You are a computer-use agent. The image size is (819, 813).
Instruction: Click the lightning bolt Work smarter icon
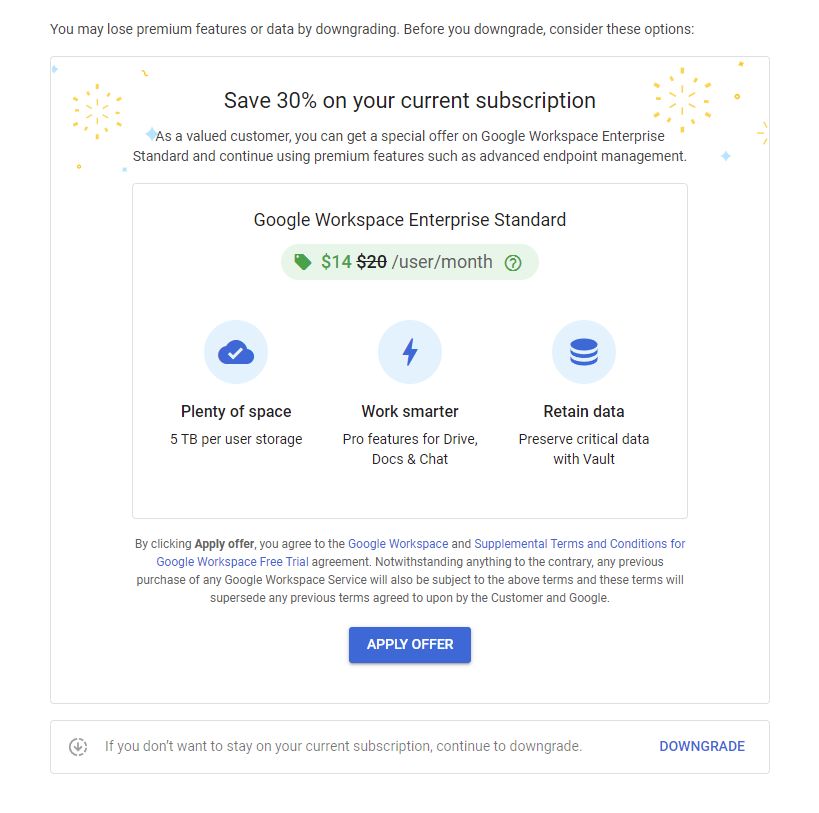410,352
